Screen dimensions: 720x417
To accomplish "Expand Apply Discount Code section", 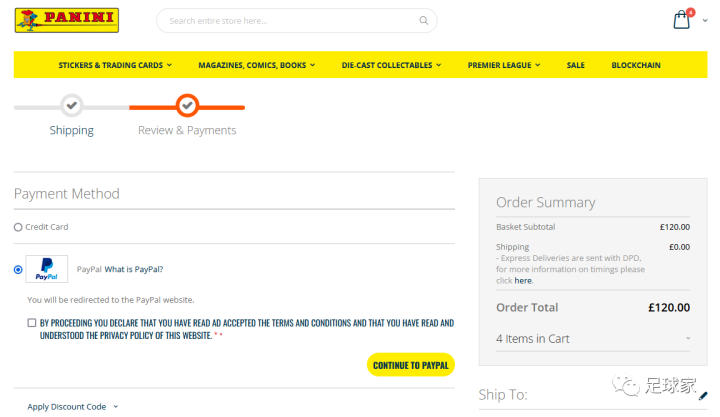I will [72, 407].
